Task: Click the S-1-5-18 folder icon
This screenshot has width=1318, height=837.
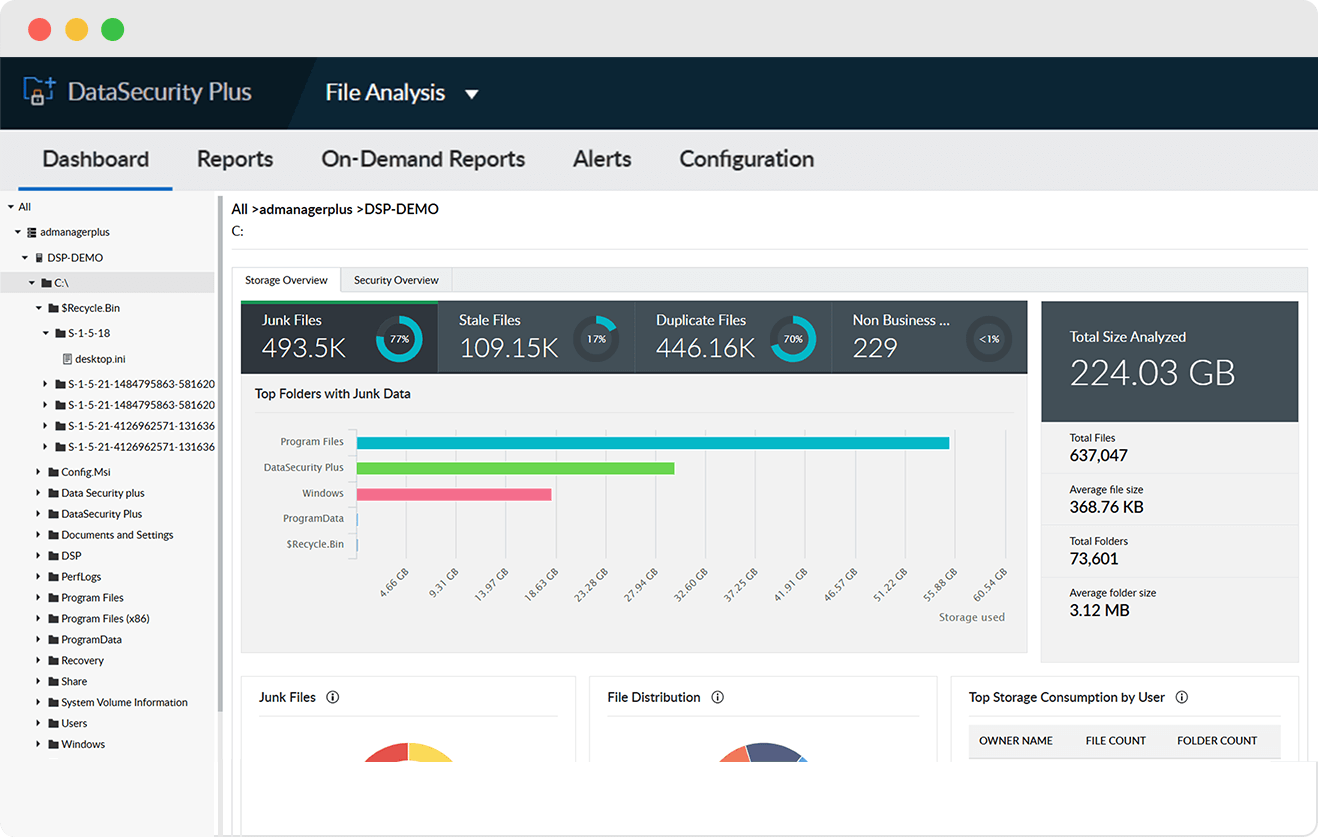Action: coord(60,333)
